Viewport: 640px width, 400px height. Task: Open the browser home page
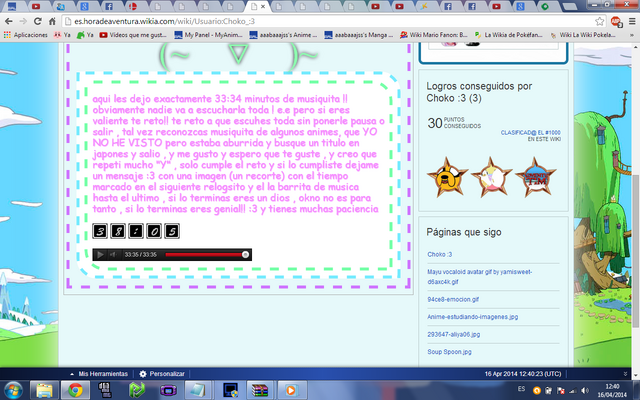52,21
